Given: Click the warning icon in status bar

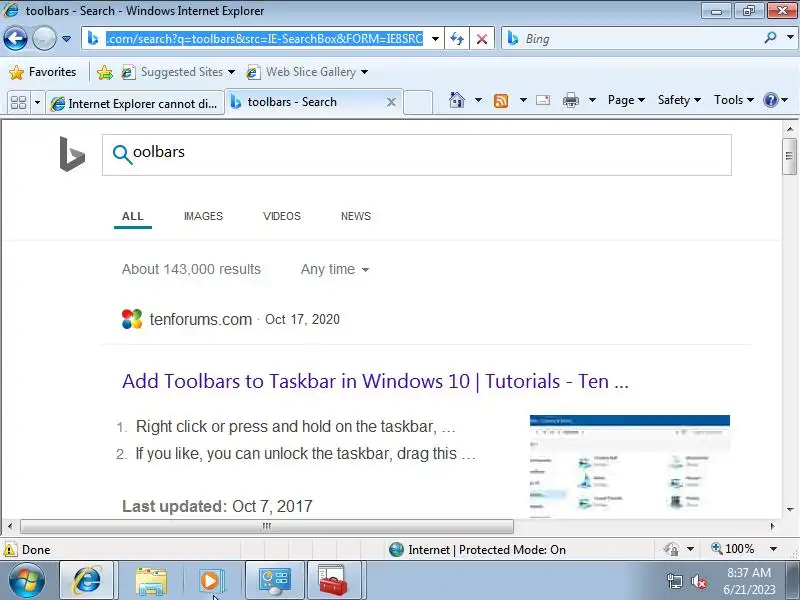Looking at the screenshot, I should (10, 549).
